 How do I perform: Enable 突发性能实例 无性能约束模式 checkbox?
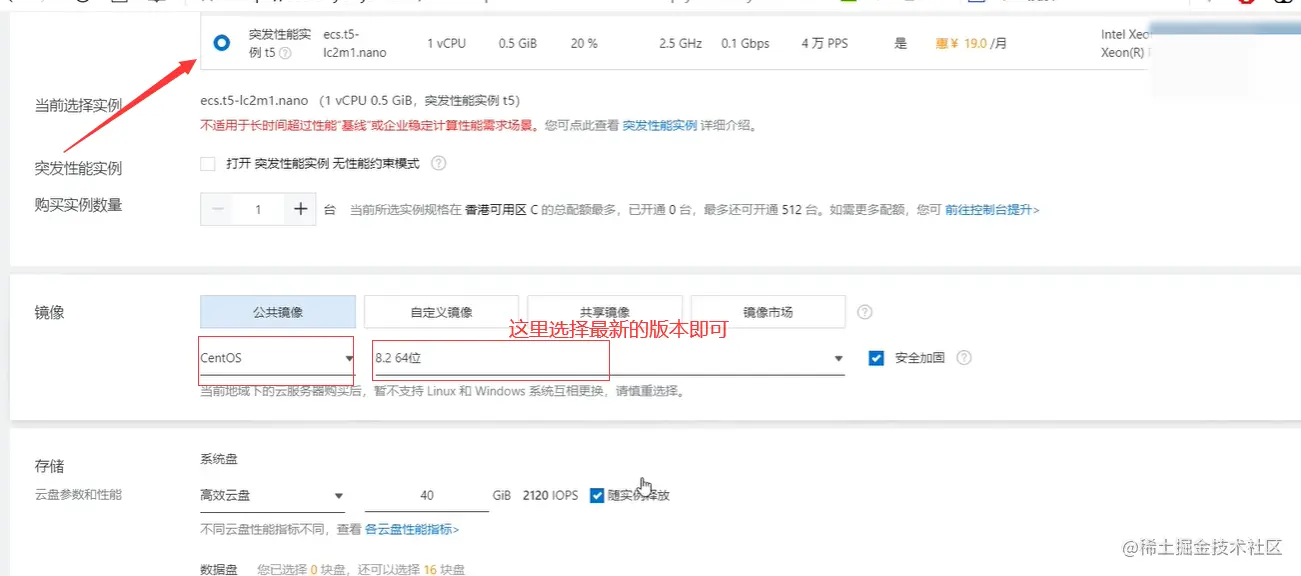207,163
